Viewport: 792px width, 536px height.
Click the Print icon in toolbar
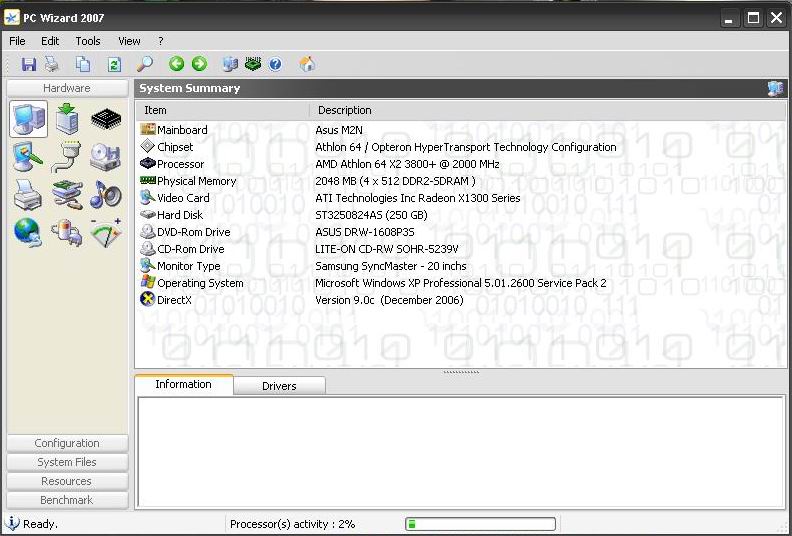[52, 64]
